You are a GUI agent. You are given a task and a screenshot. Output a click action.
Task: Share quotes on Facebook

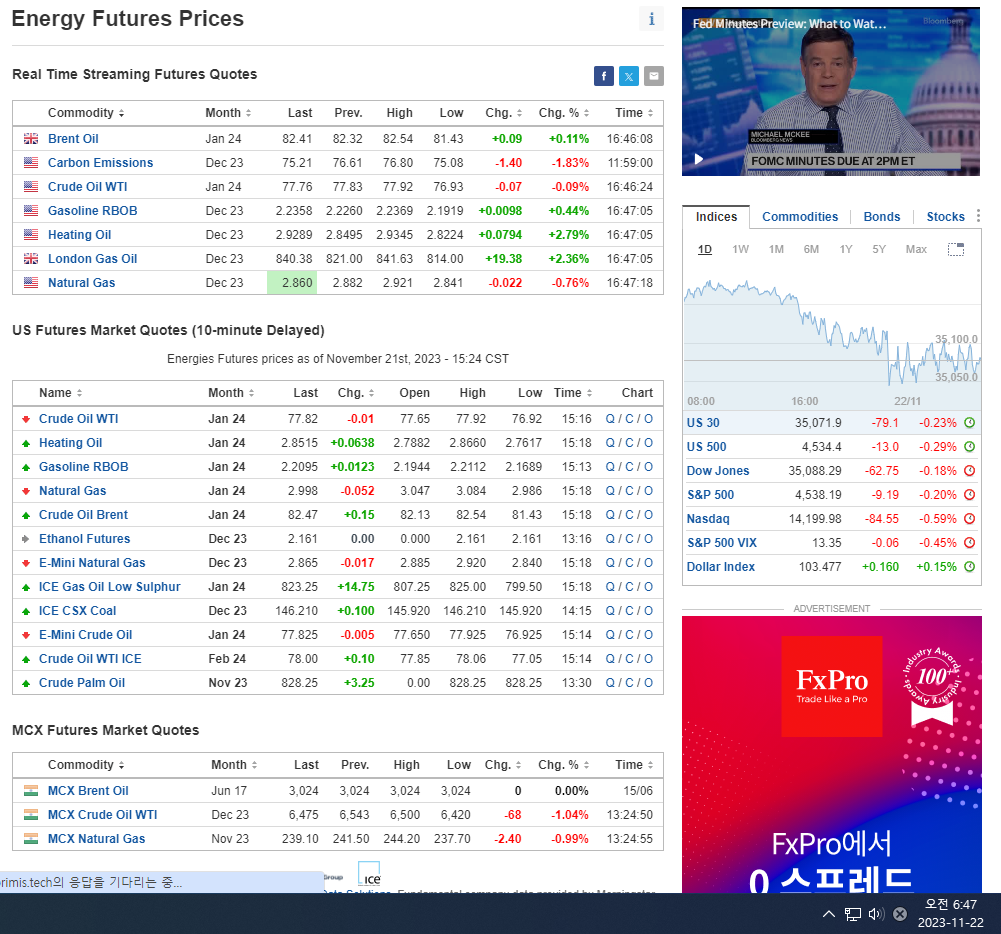[x=603, y=76]
